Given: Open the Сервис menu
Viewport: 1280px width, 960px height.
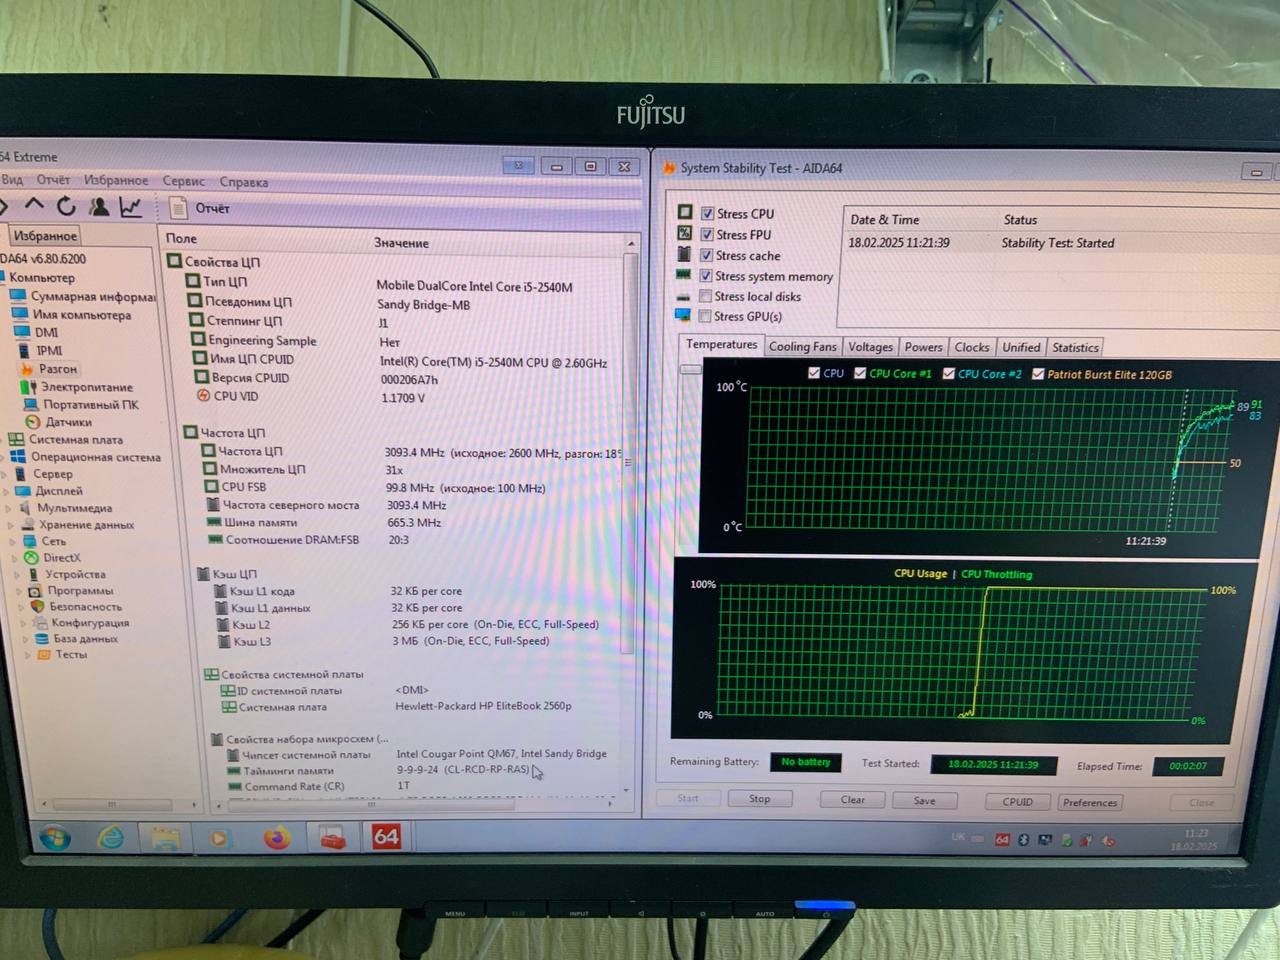Looking at the screenshot, I should coord(184,181).
